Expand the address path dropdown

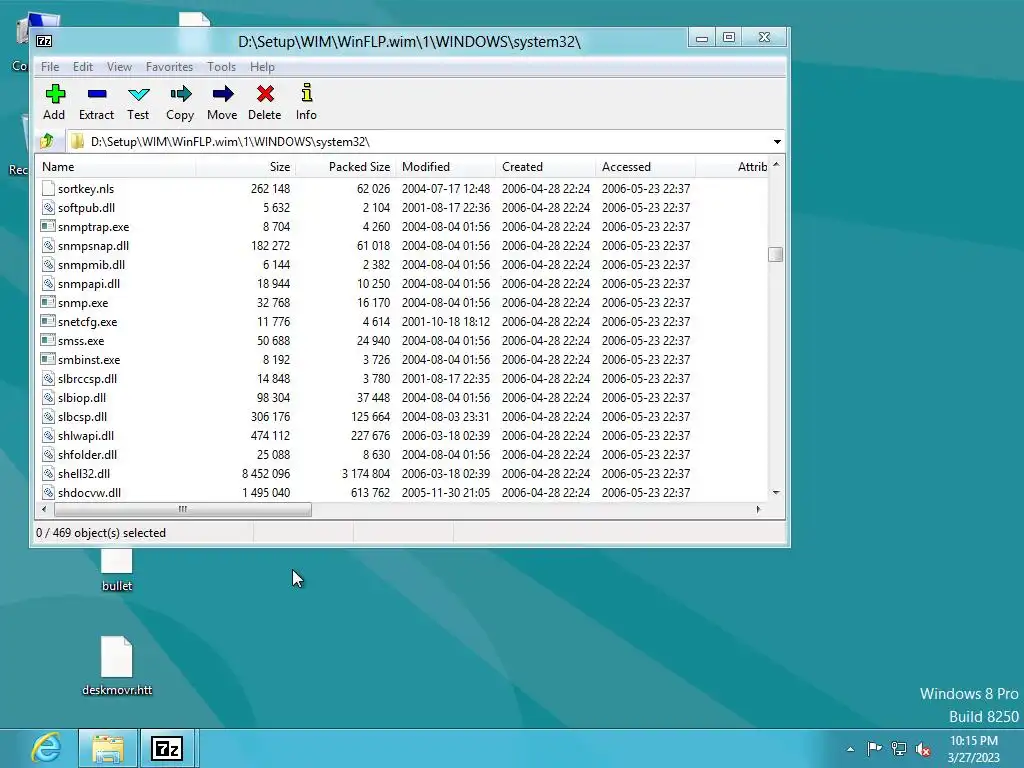pos(777,142)
